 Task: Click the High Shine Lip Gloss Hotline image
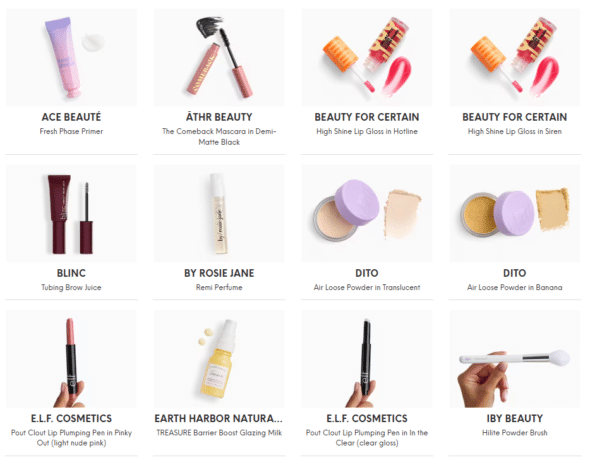click(x=367, y=58)
